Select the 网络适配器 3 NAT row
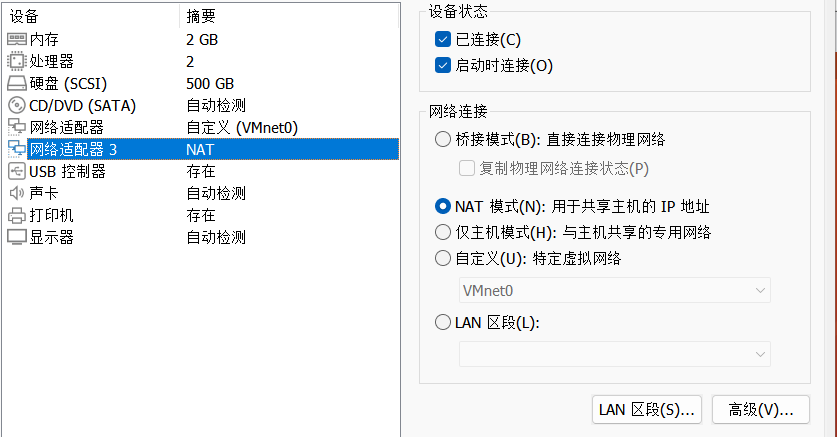837x437 pixels. tap(200, 150)
